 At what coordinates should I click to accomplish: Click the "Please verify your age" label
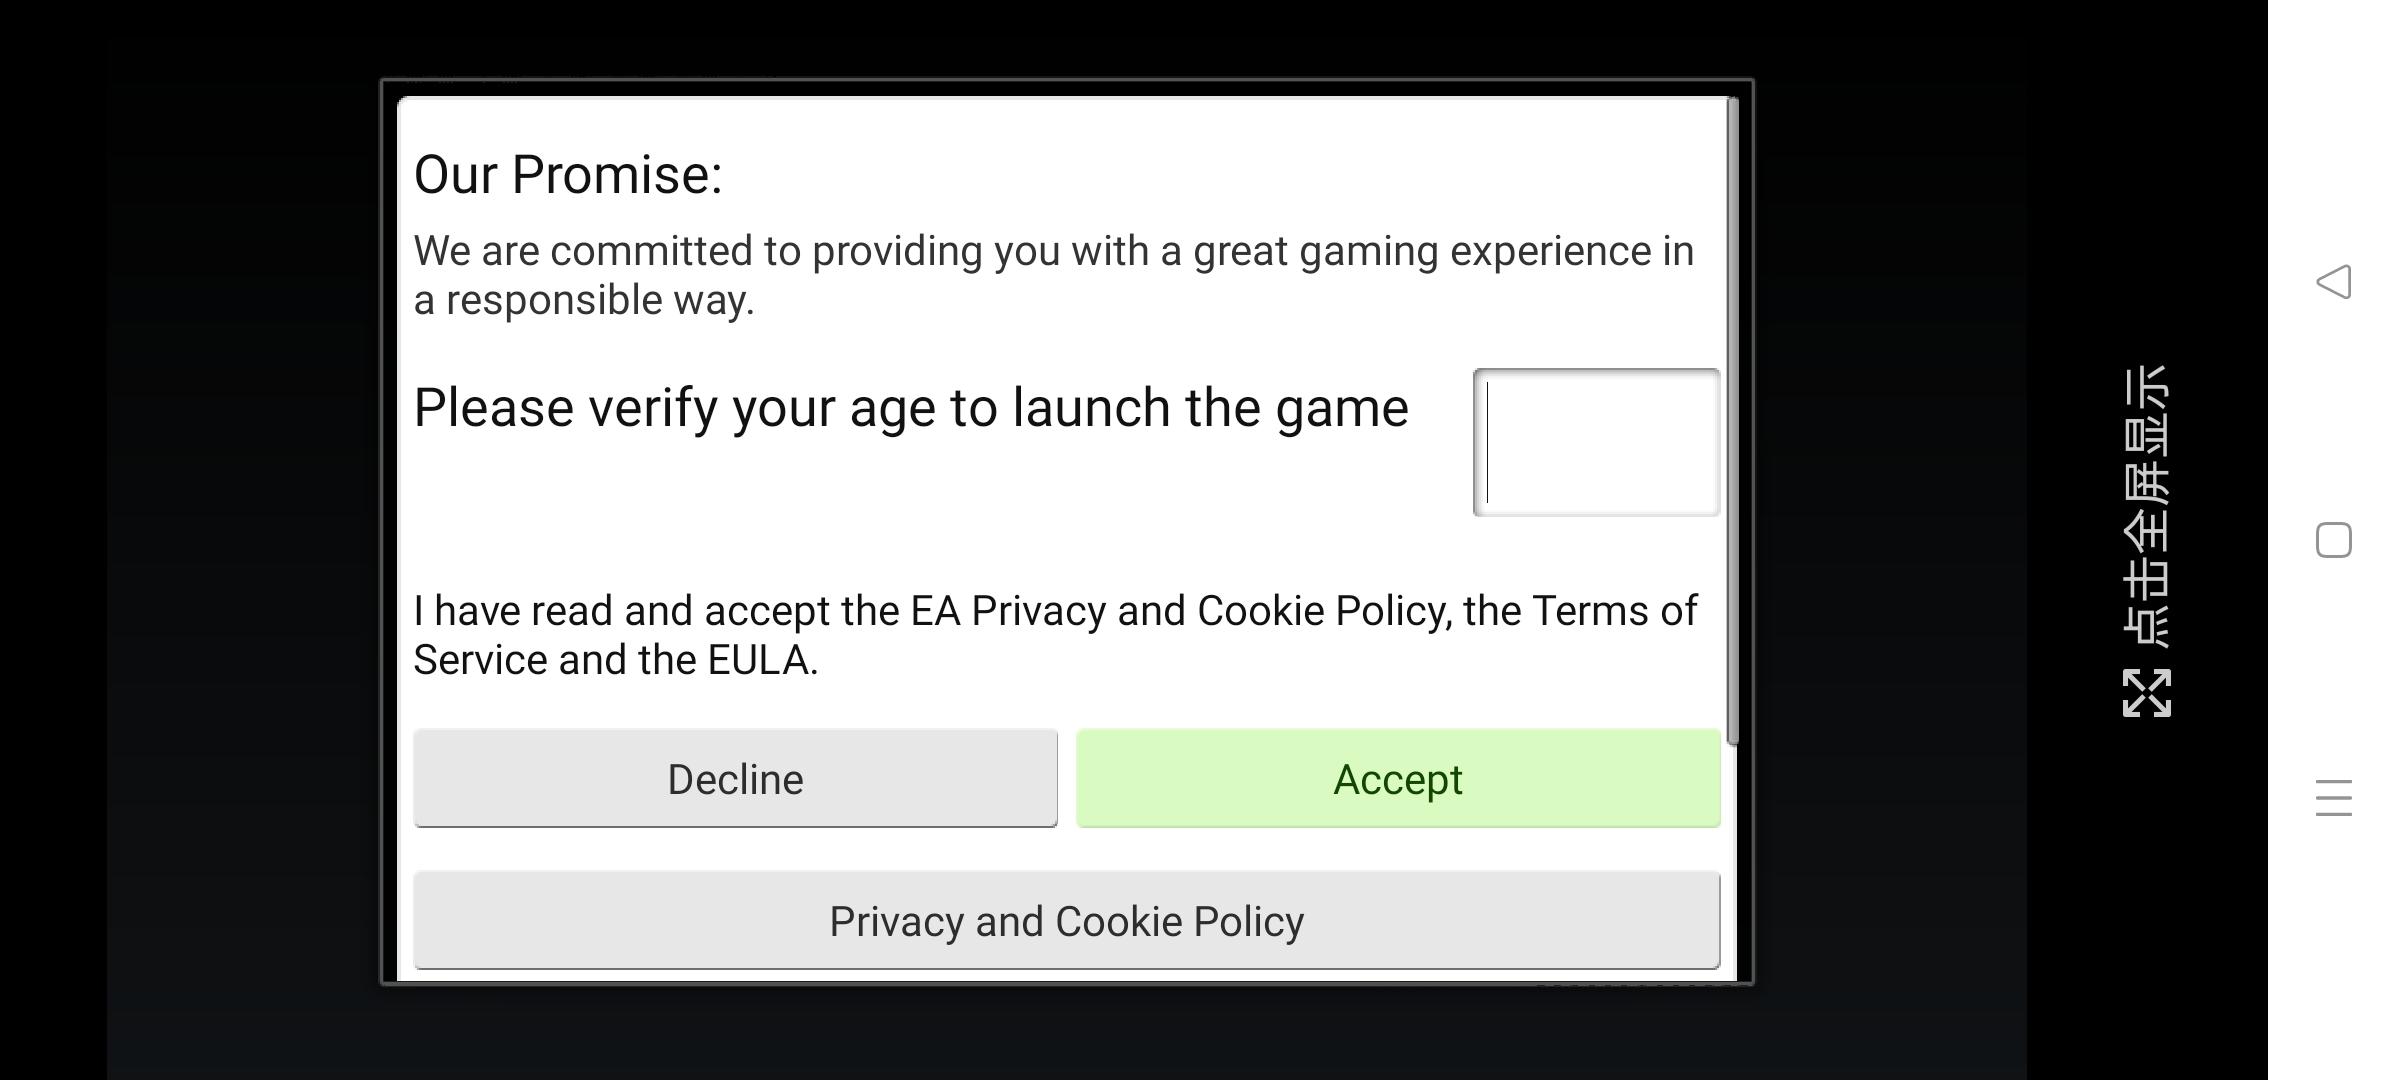910,408
